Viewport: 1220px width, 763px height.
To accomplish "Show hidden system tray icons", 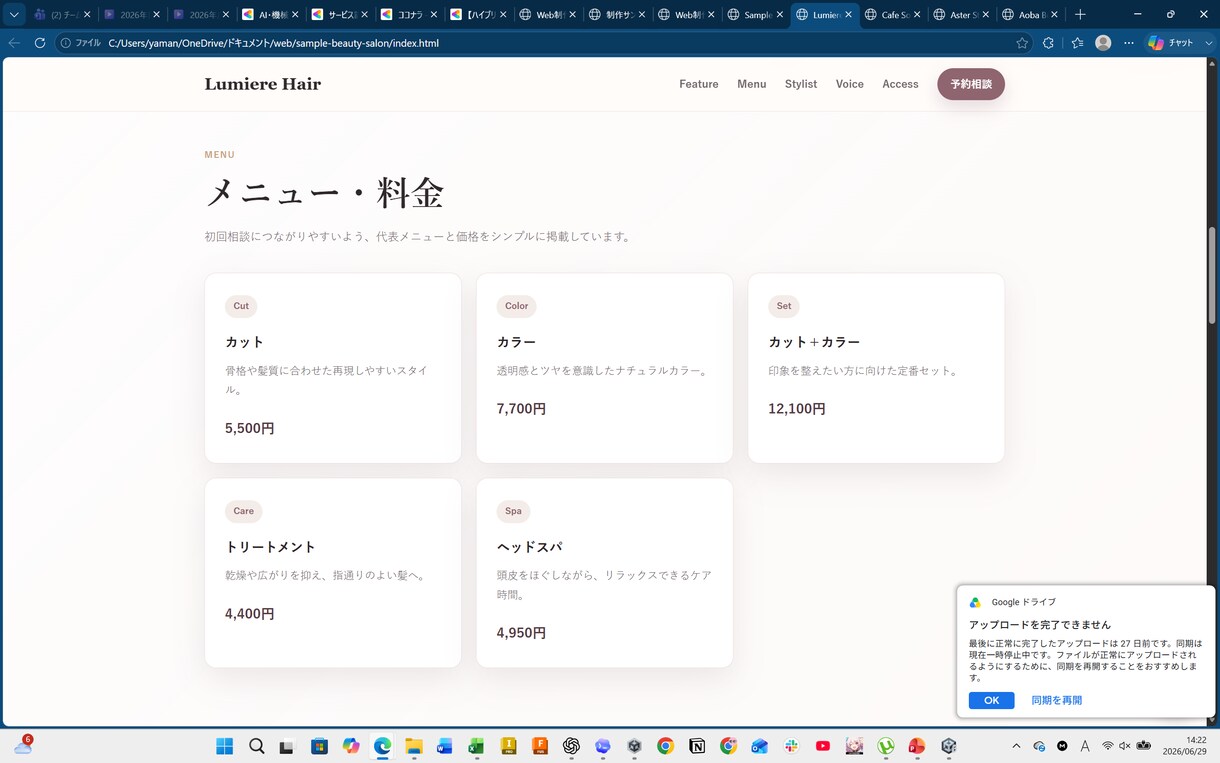I will [1016, 746].
